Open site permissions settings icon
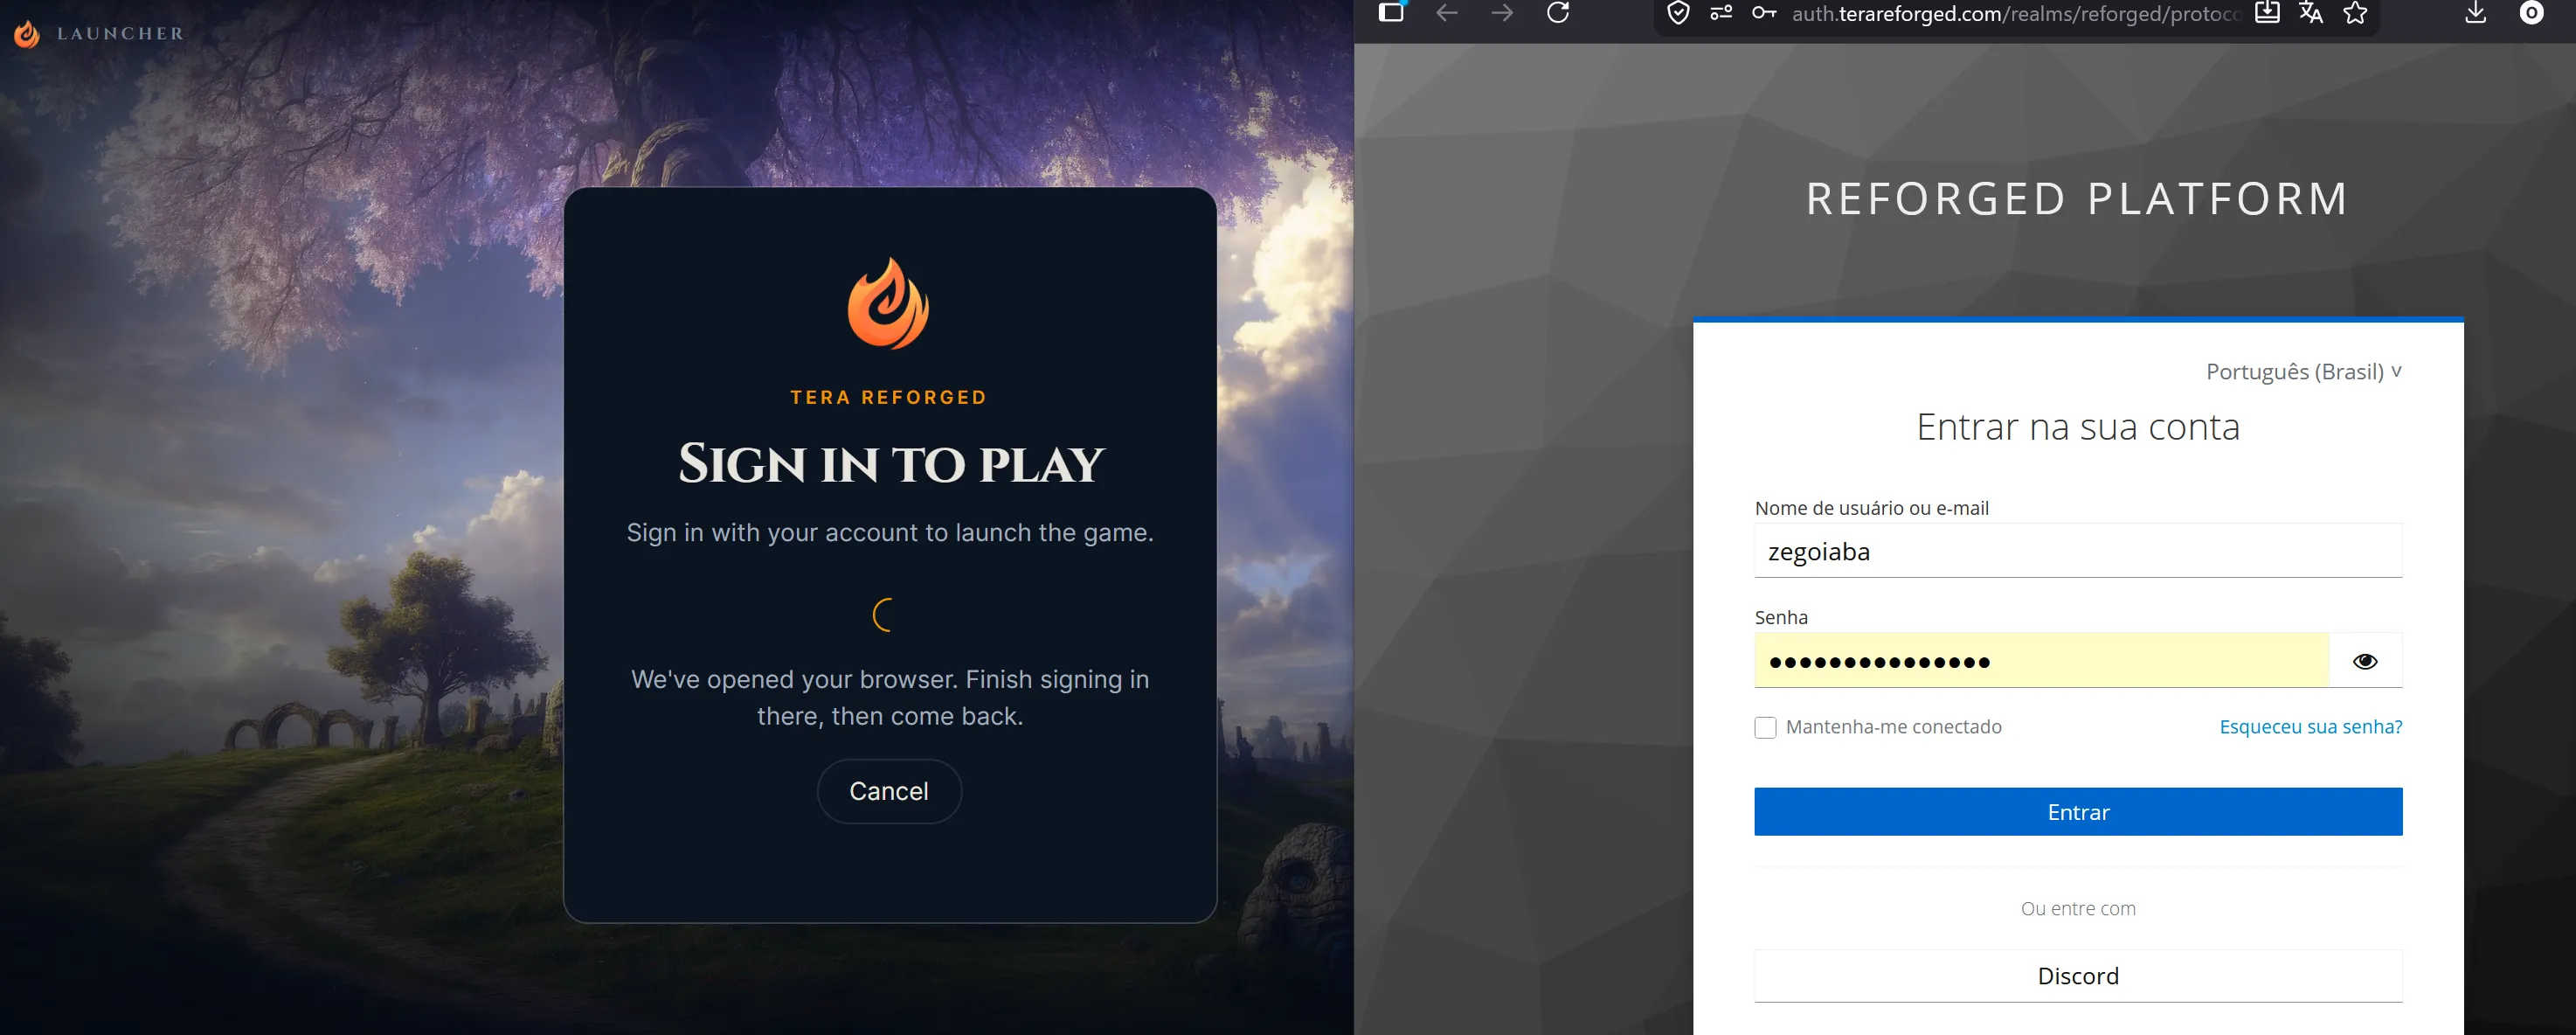 click(x=1721, y=13)
